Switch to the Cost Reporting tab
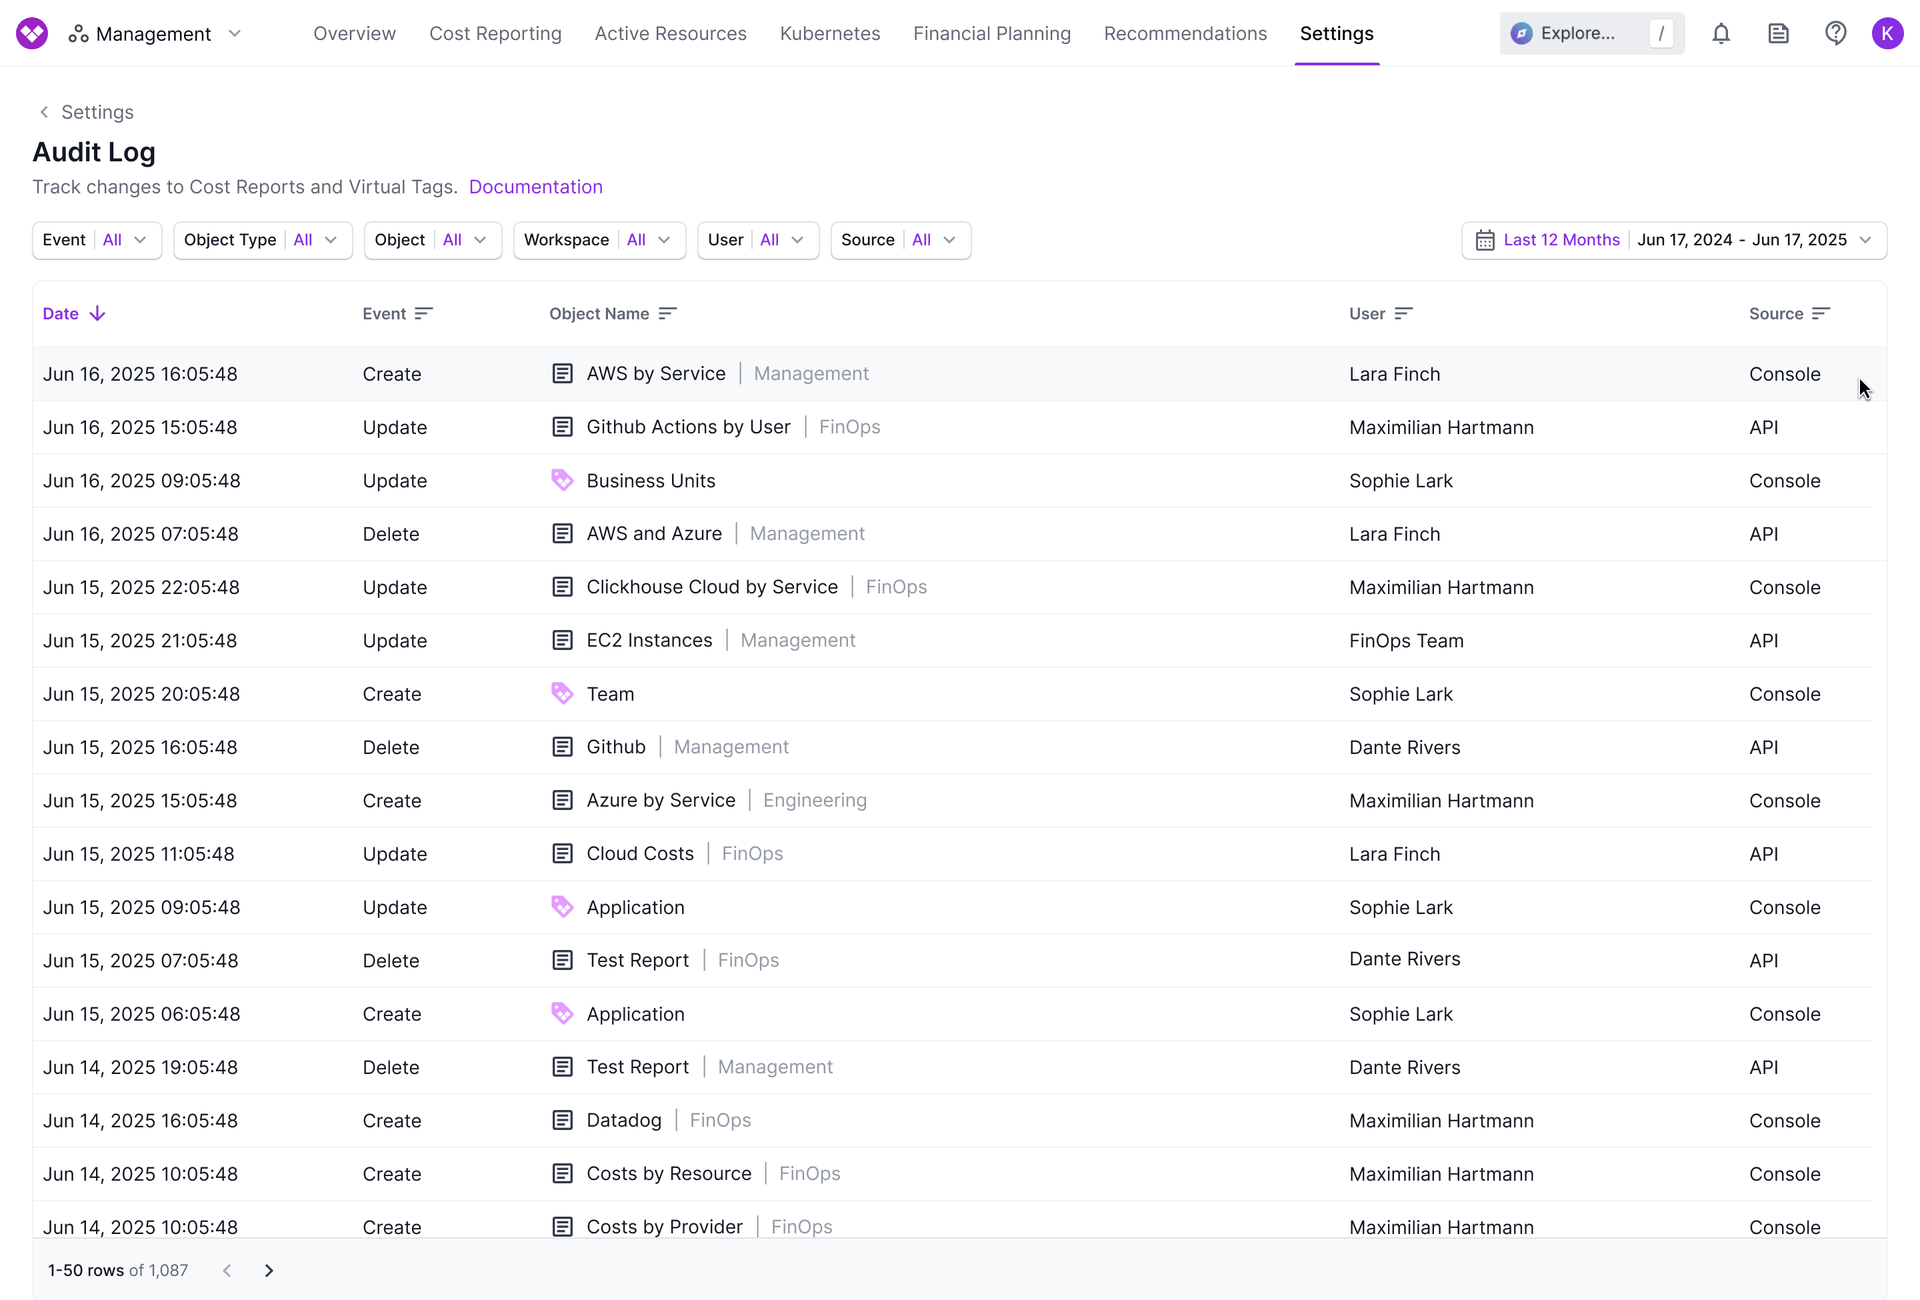This screenshot has height=1300, width=1920. click(495, 34)
